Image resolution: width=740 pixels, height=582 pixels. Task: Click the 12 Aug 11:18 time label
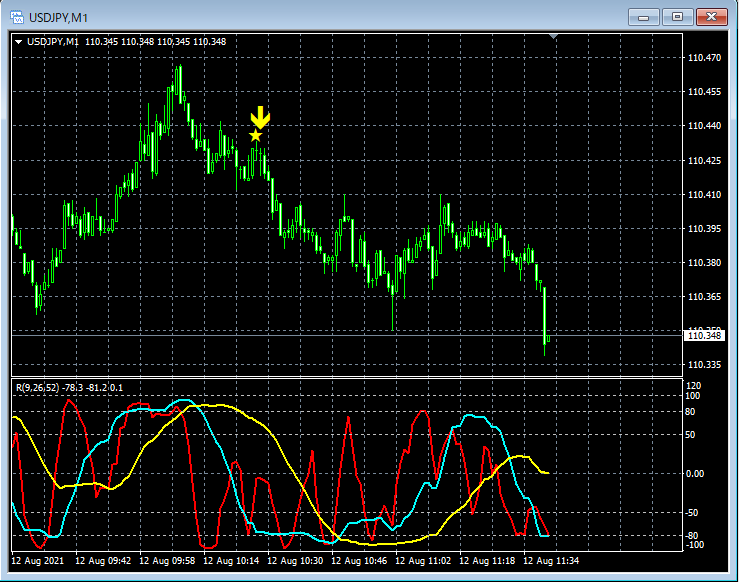point(487,561)
